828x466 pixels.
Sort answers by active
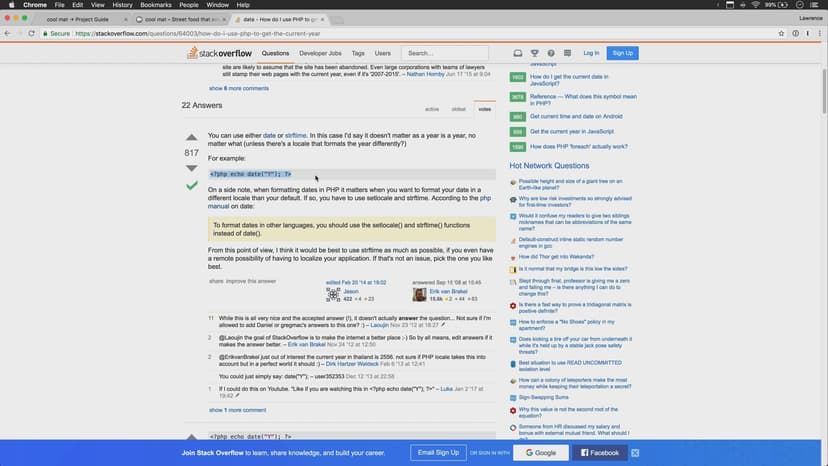click(432, 109)
